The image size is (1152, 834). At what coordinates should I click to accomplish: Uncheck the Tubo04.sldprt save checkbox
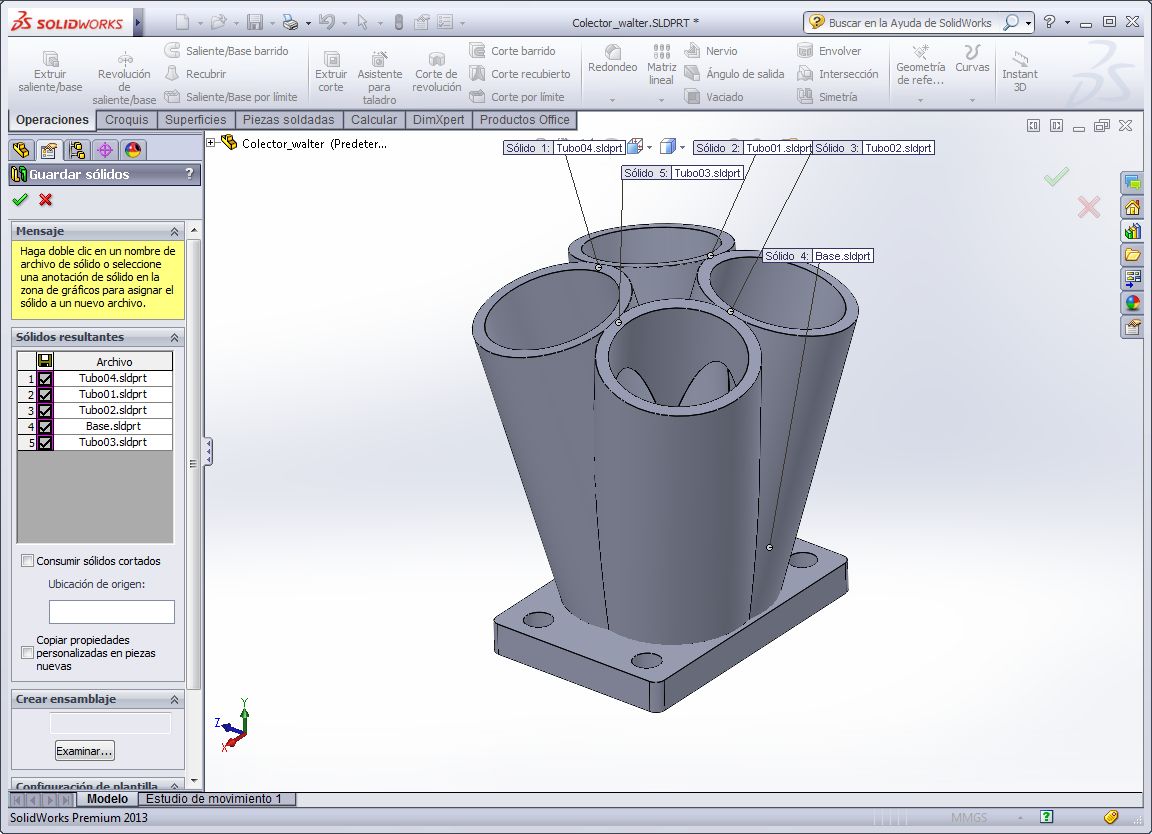[x=45, y=379]
